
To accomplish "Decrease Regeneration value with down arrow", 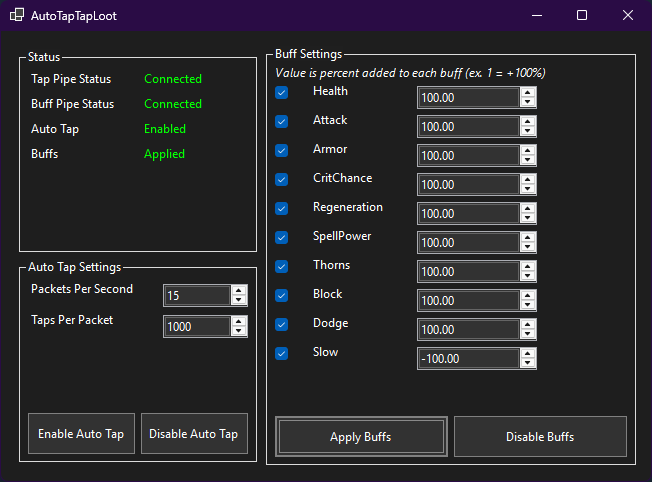I will pos(528,218).
